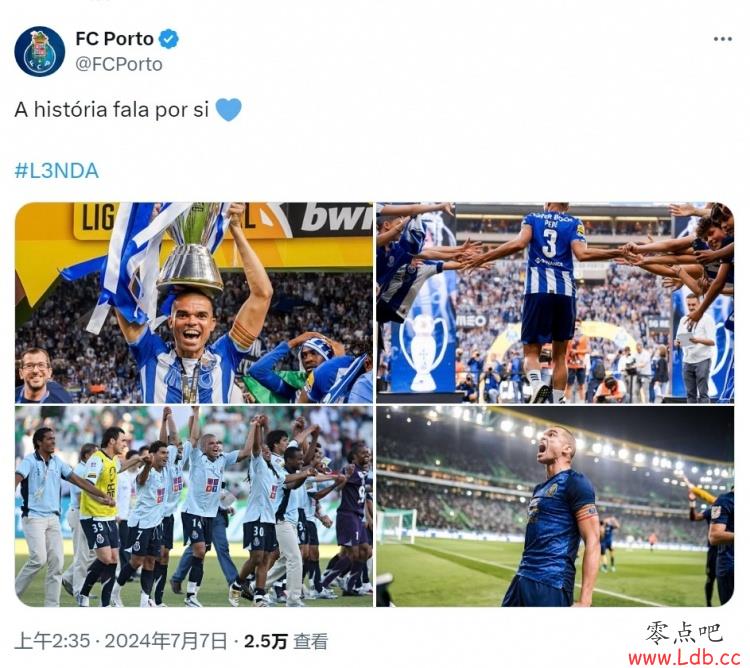Click the 2024年7月7日 post date
This screenshot has height=668, width=750.
point(165,641)
